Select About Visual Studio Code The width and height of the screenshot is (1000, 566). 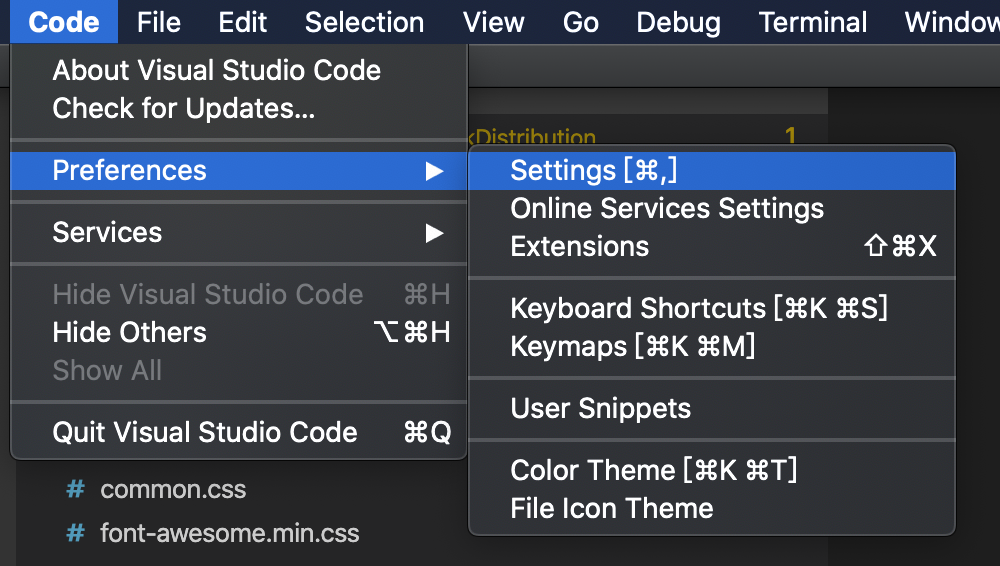click(239, 70)
